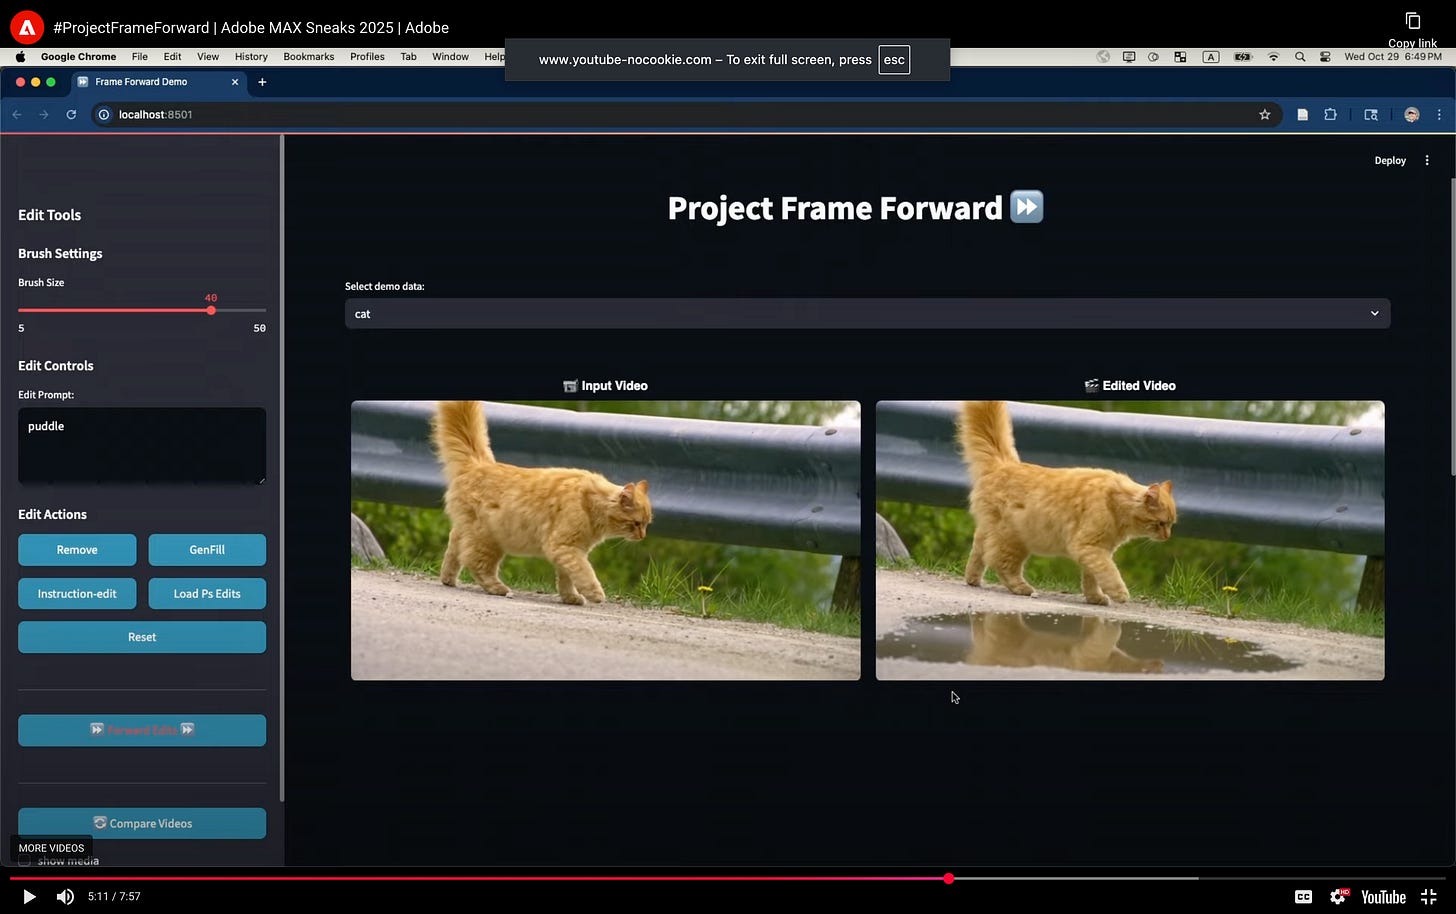This screenshot has height=914, width=1456.
Task: Click the bookmark star in the address bar
Action: [x=1265, y=114]
